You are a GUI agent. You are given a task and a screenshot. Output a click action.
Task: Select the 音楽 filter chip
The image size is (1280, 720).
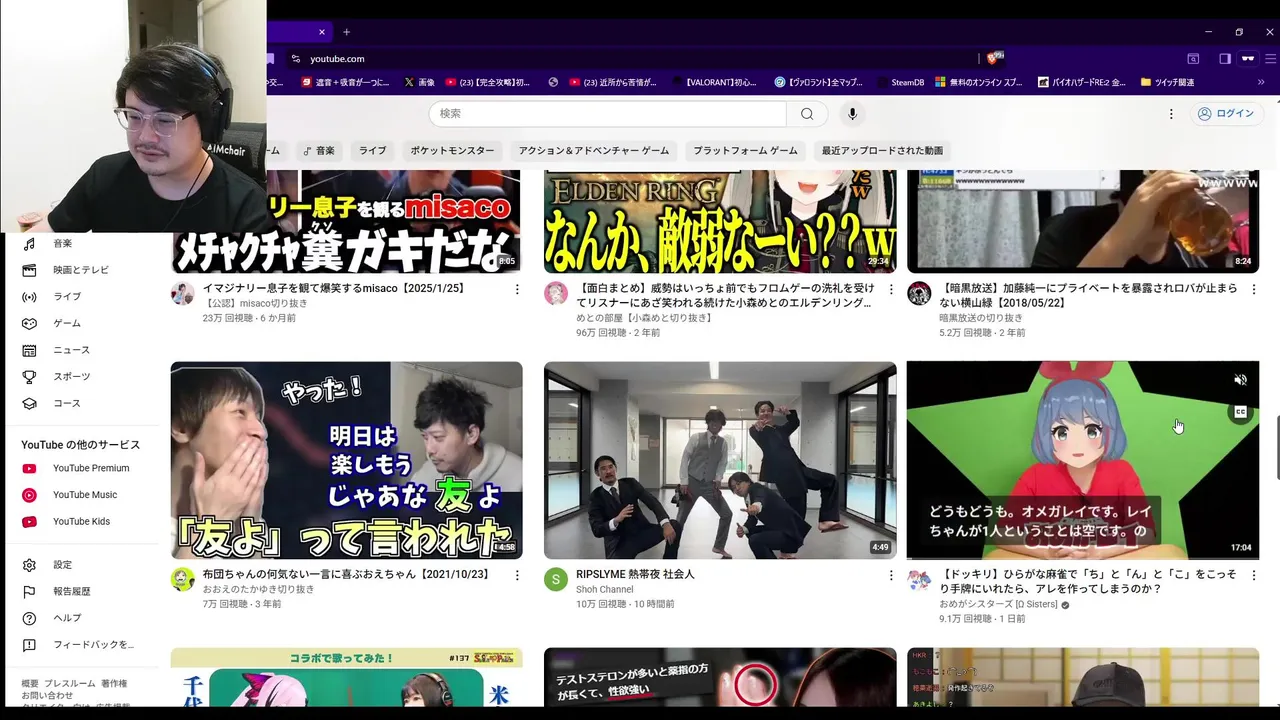click(319, 151)
